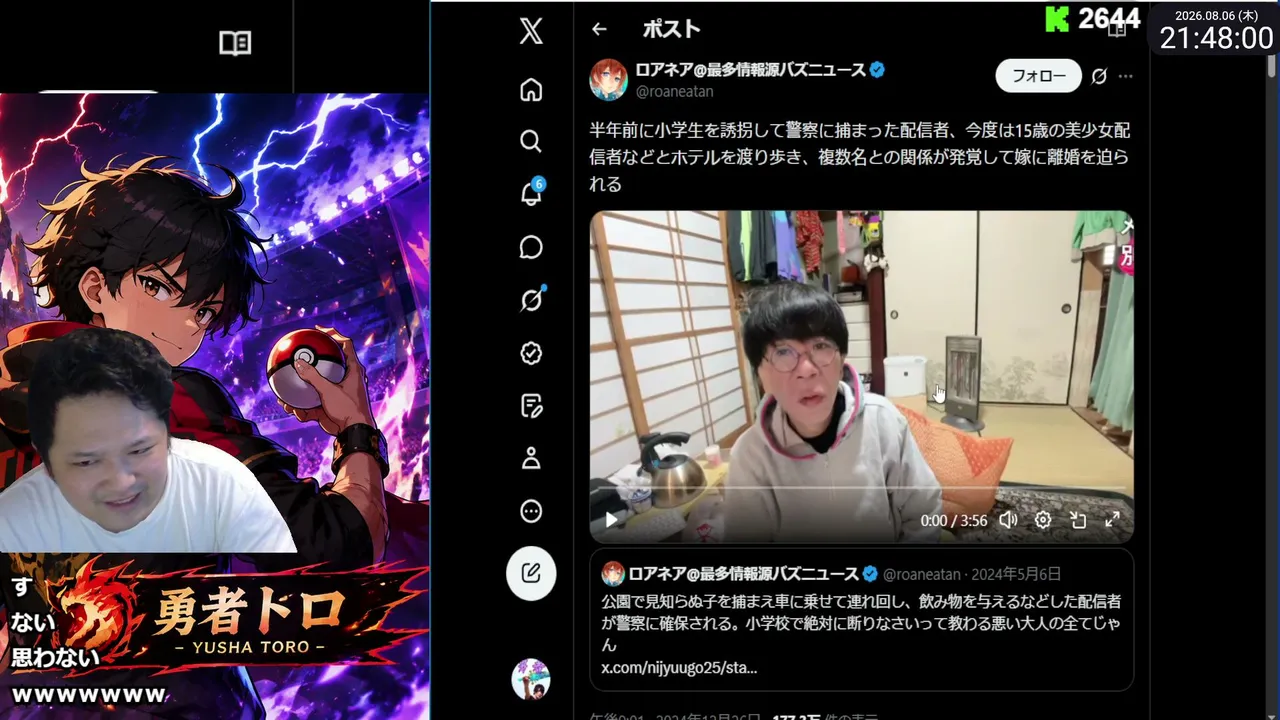Image resolution: width=1280 pixels, height=720 pixels.
Task: Go to Home in the X sidebar
Action: [x=531, y=90]
